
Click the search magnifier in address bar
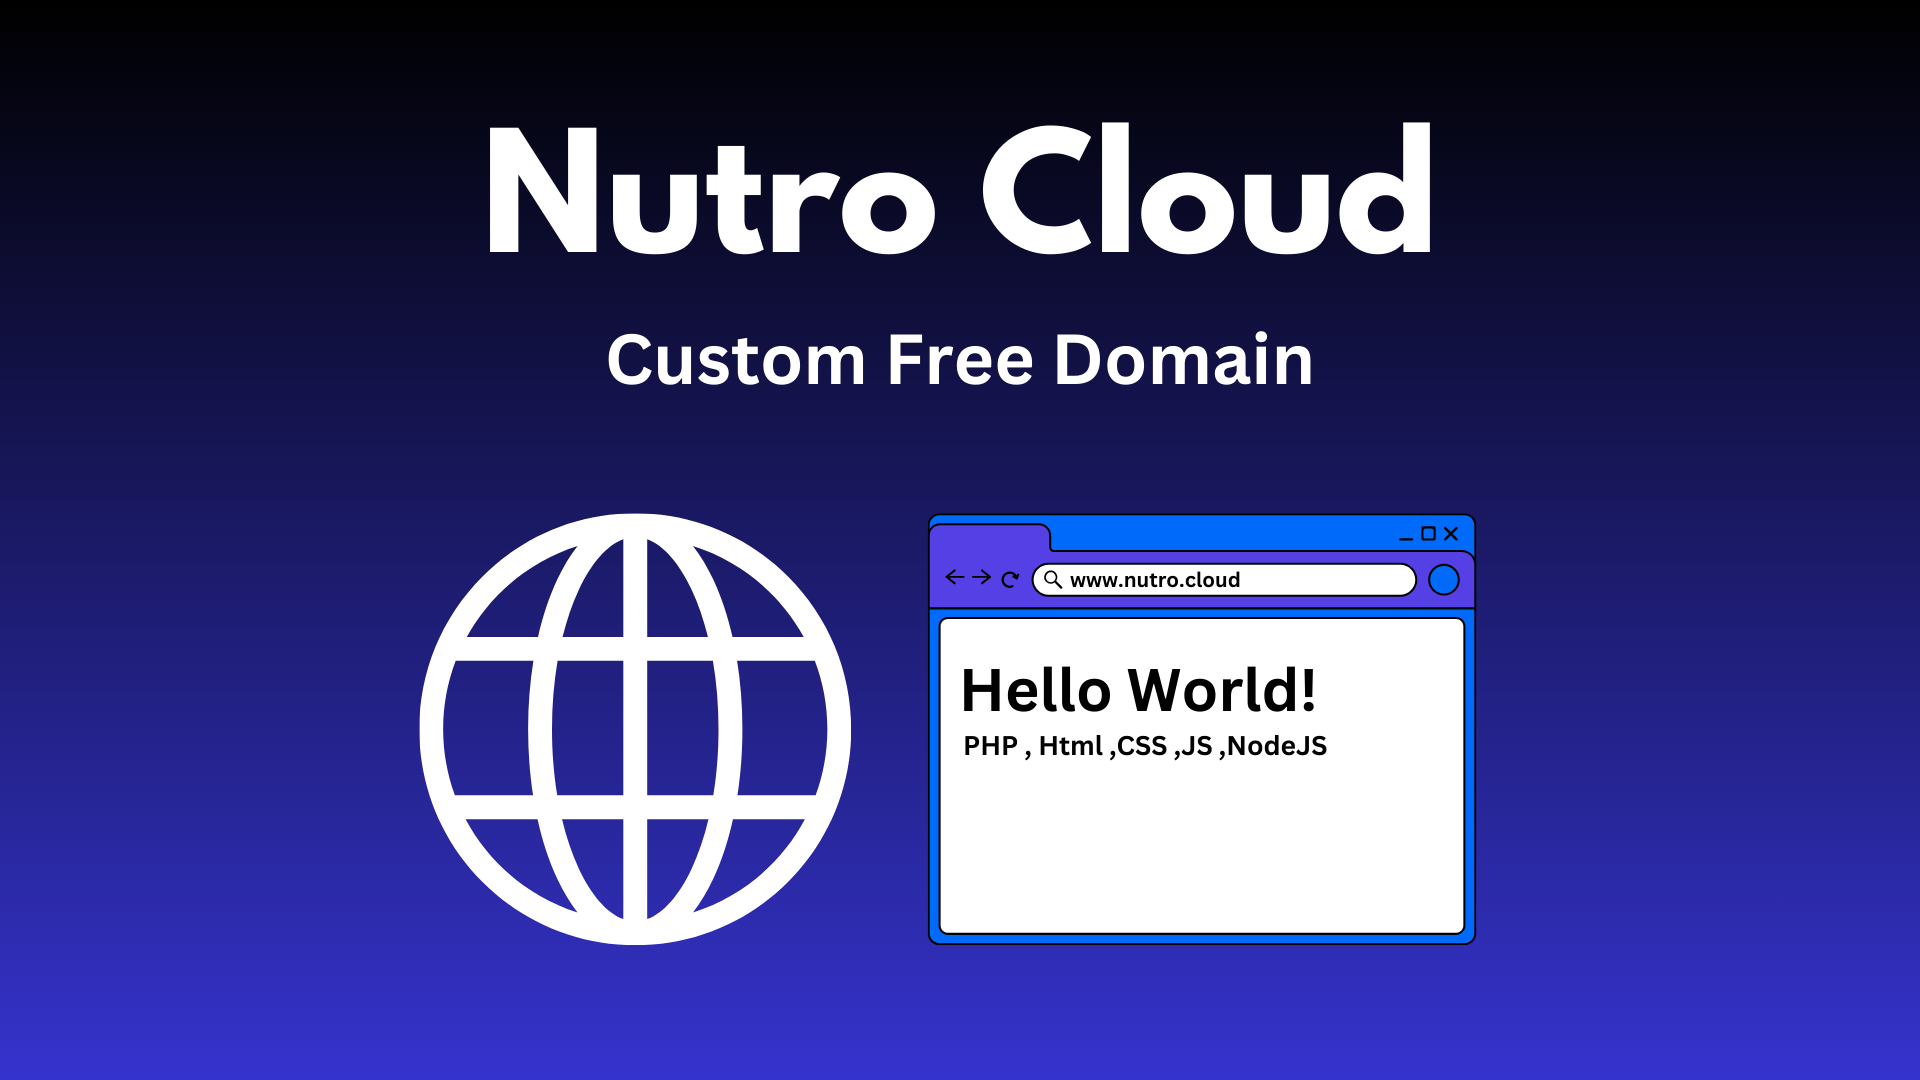pos(1053,579)
